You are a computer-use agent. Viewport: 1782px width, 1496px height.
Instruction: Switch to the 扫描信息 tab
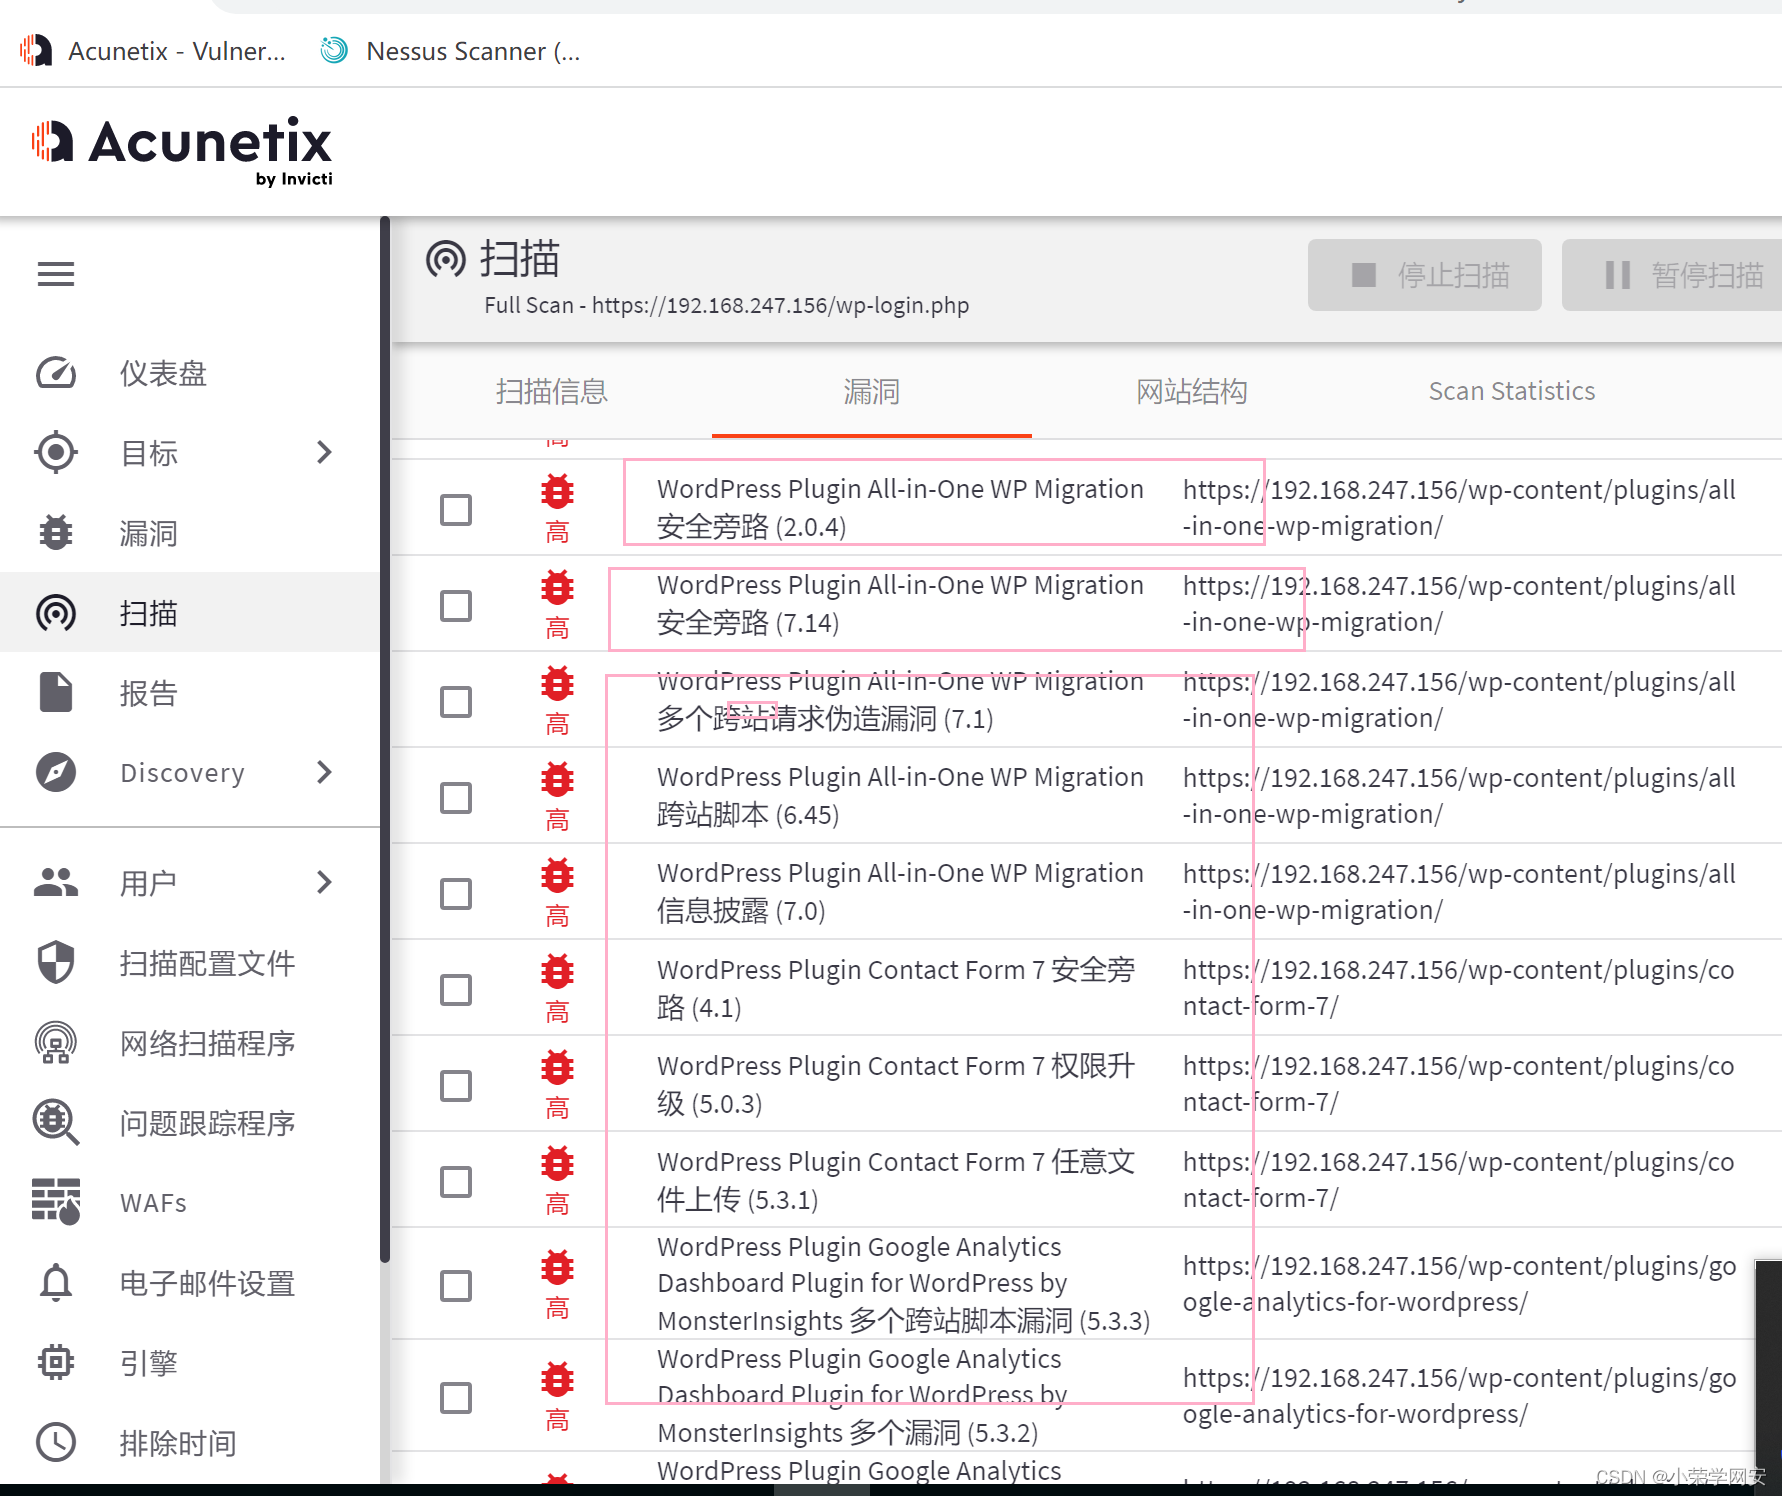click(x=552, y=391)
